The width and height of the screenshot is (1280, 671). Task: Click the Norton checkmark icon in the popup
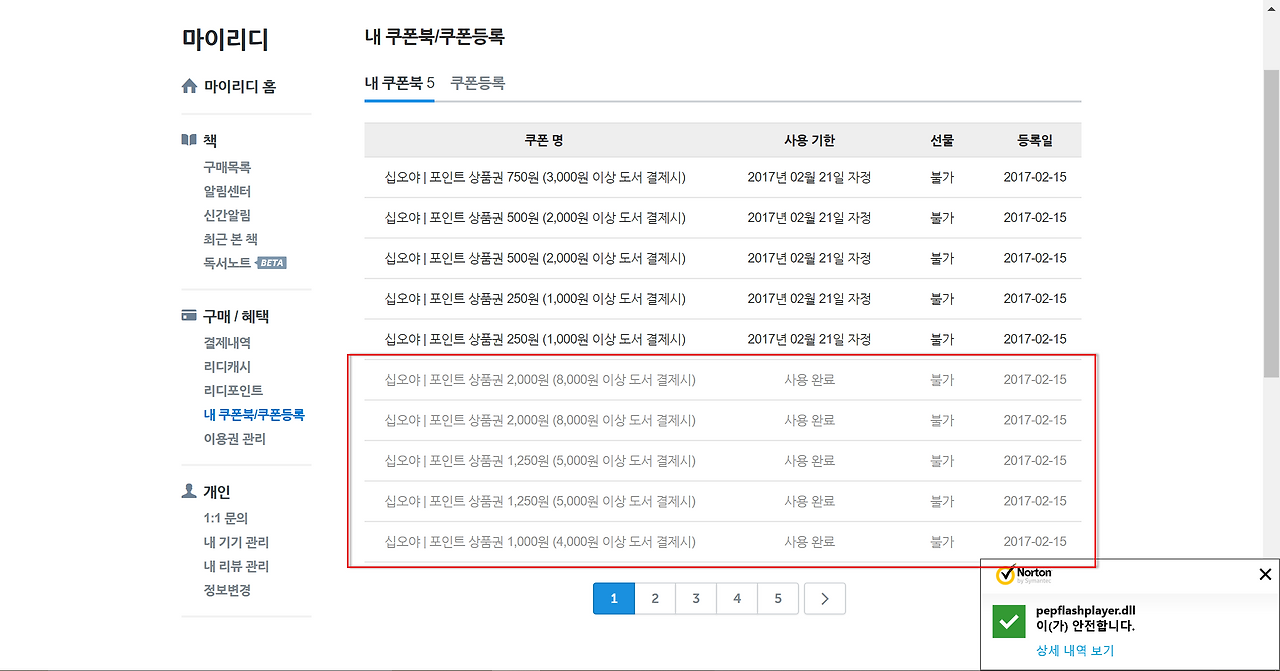1009,621
